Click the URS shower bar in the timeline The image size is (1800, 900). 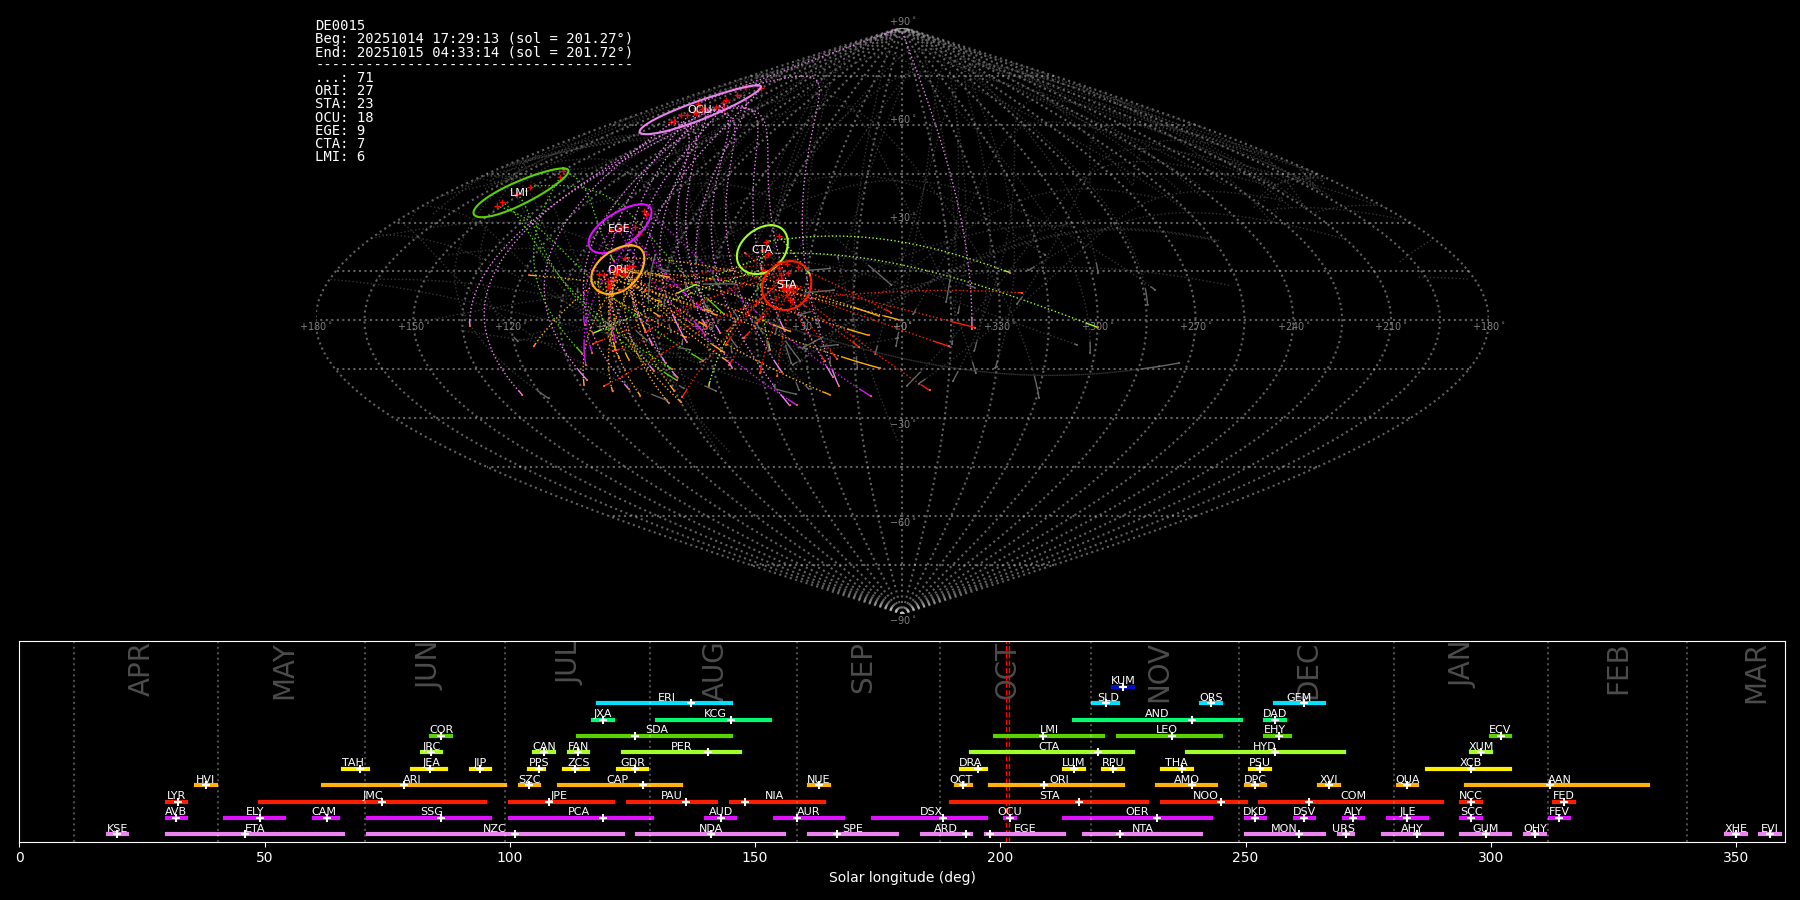(1345, 834)
